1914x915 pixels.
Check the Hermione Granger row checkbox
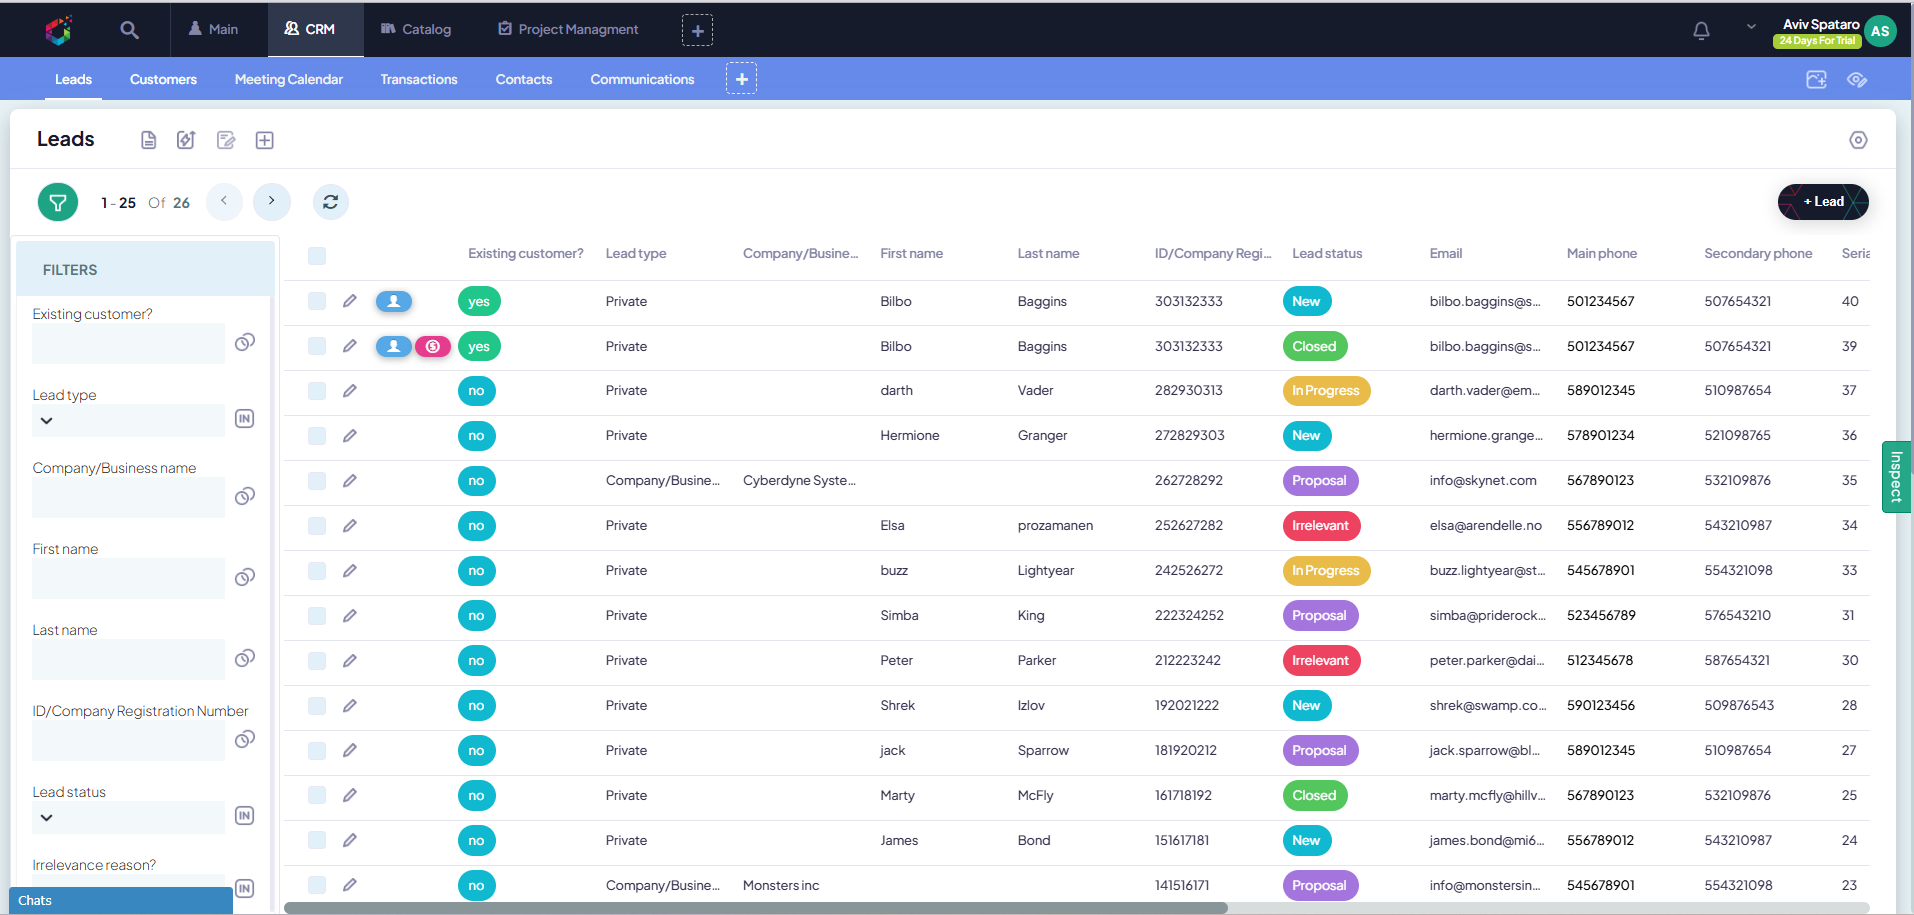317,436
